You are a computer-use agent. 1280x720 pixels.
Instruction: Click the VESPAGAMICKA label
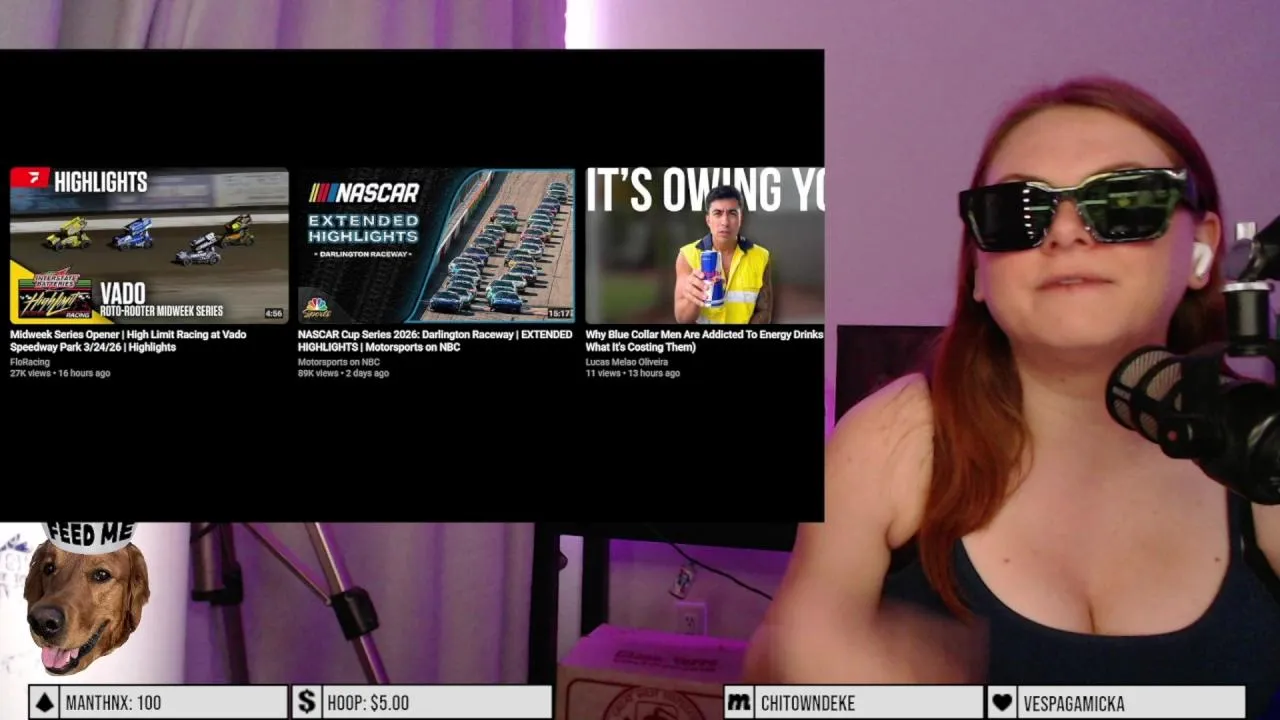(x=1074, y=703)
